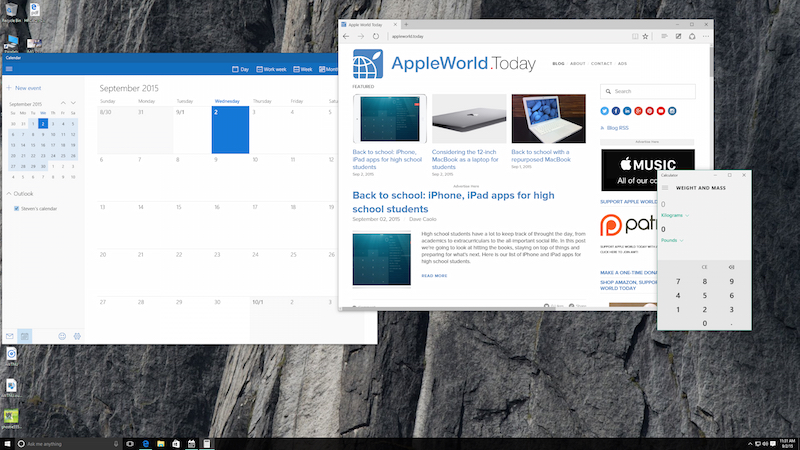Open the Facebook social icon
800x450 pixels.
(616, 111)
